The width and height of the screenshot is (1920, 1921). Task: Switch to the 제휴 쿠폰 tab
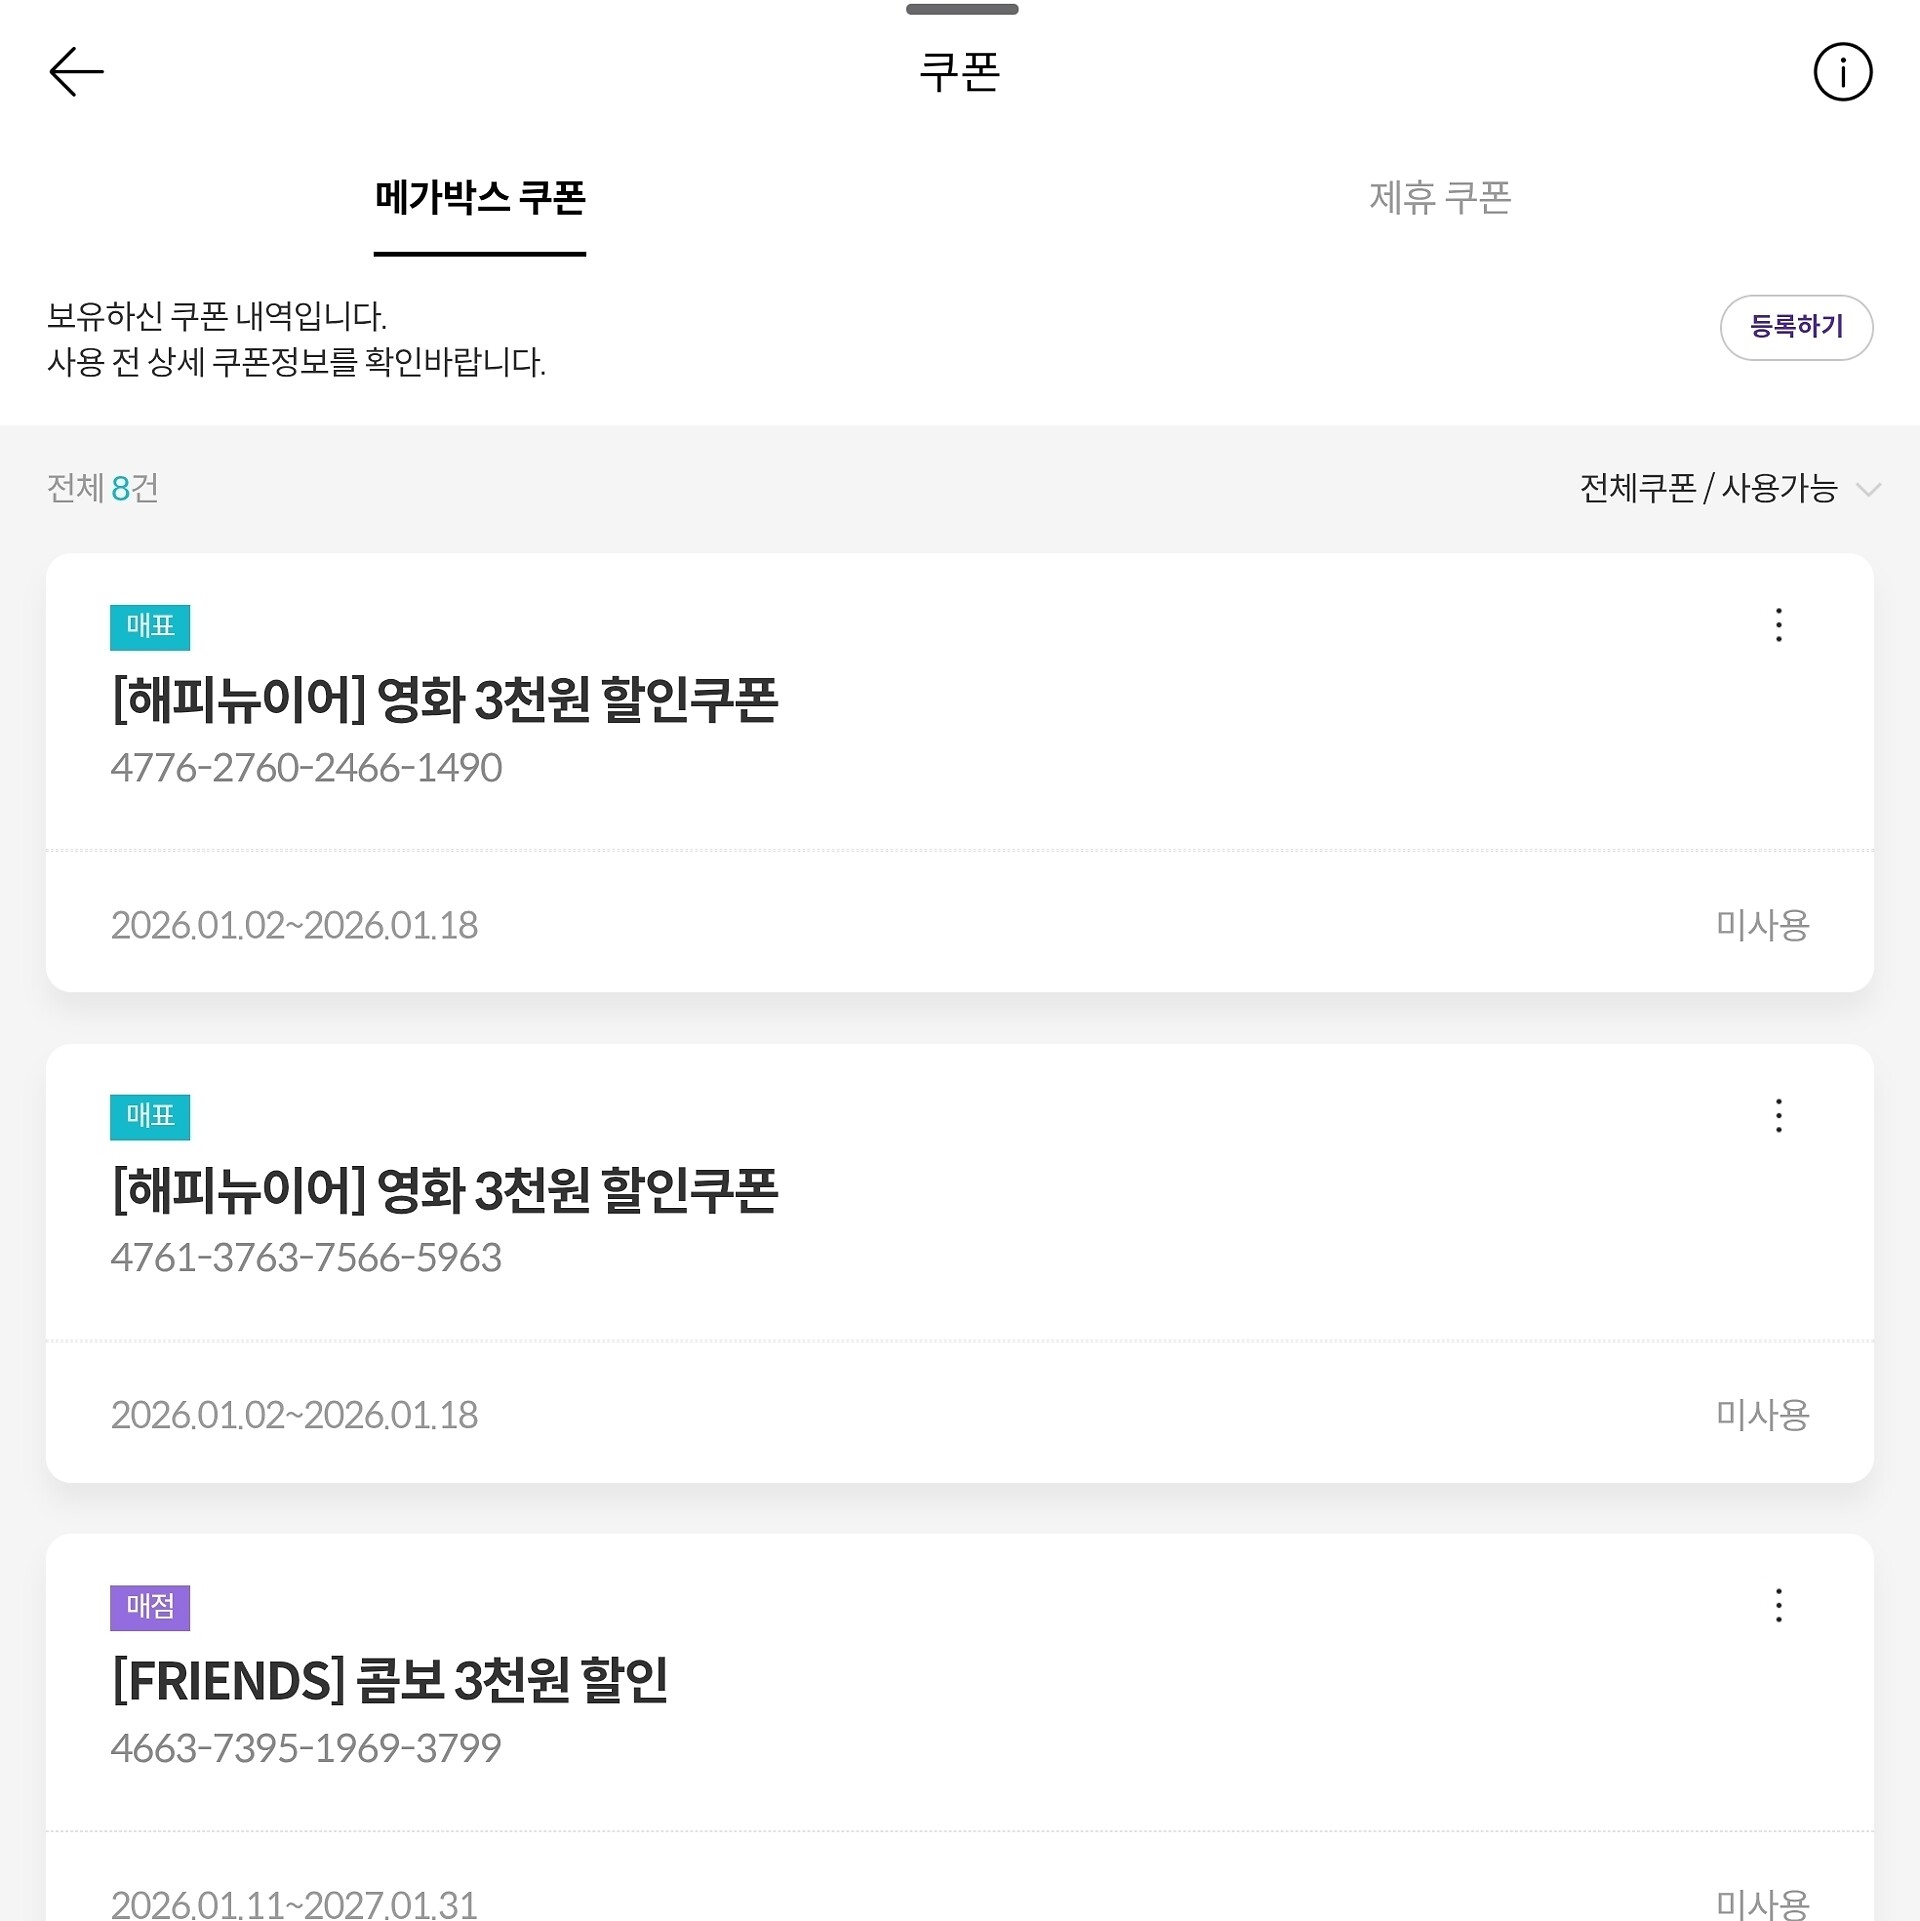(x=1439, y=197)
